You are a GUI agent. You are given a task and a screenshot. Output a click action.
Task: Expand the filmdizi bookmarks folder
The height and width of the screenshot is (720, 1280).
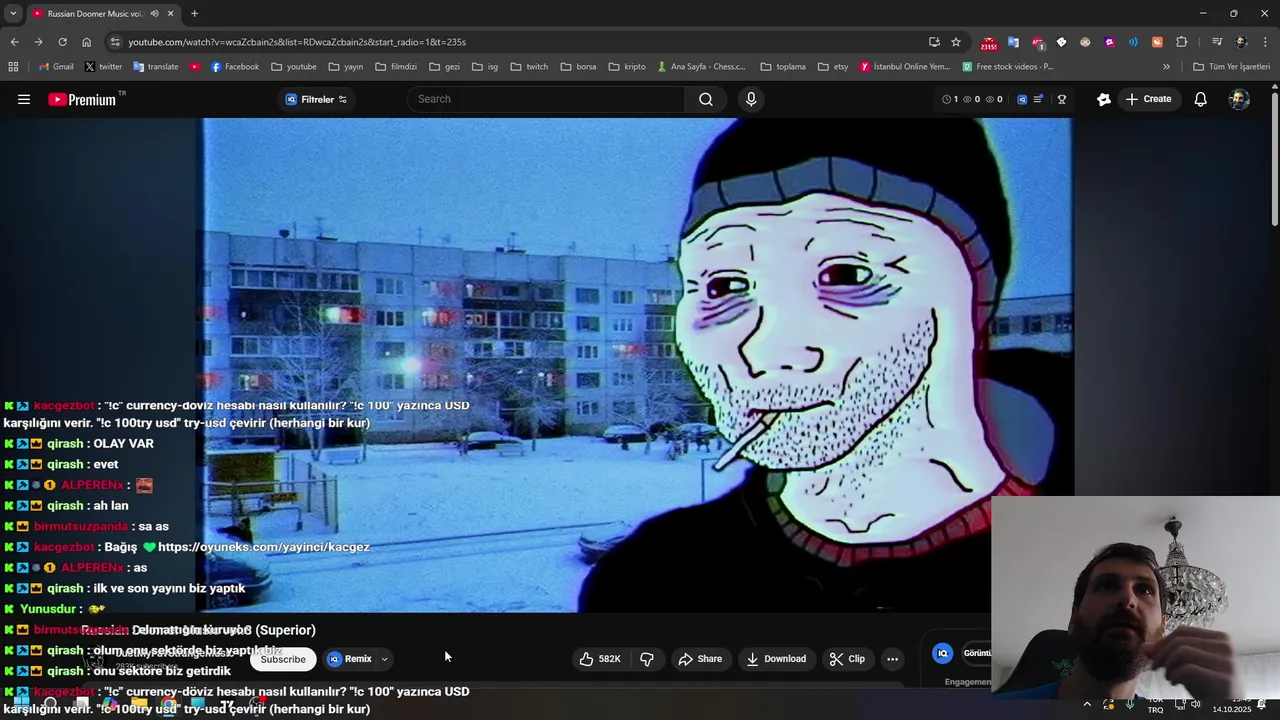tap(396, 67)
